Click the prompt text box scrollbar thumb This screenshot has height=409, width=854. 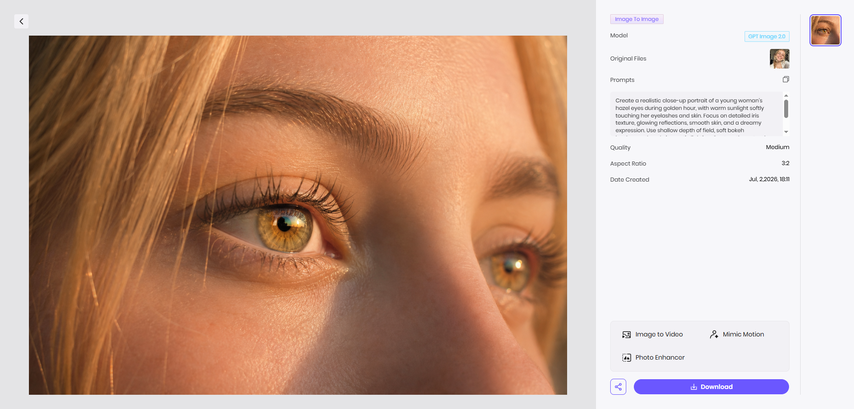coord(786,108)
